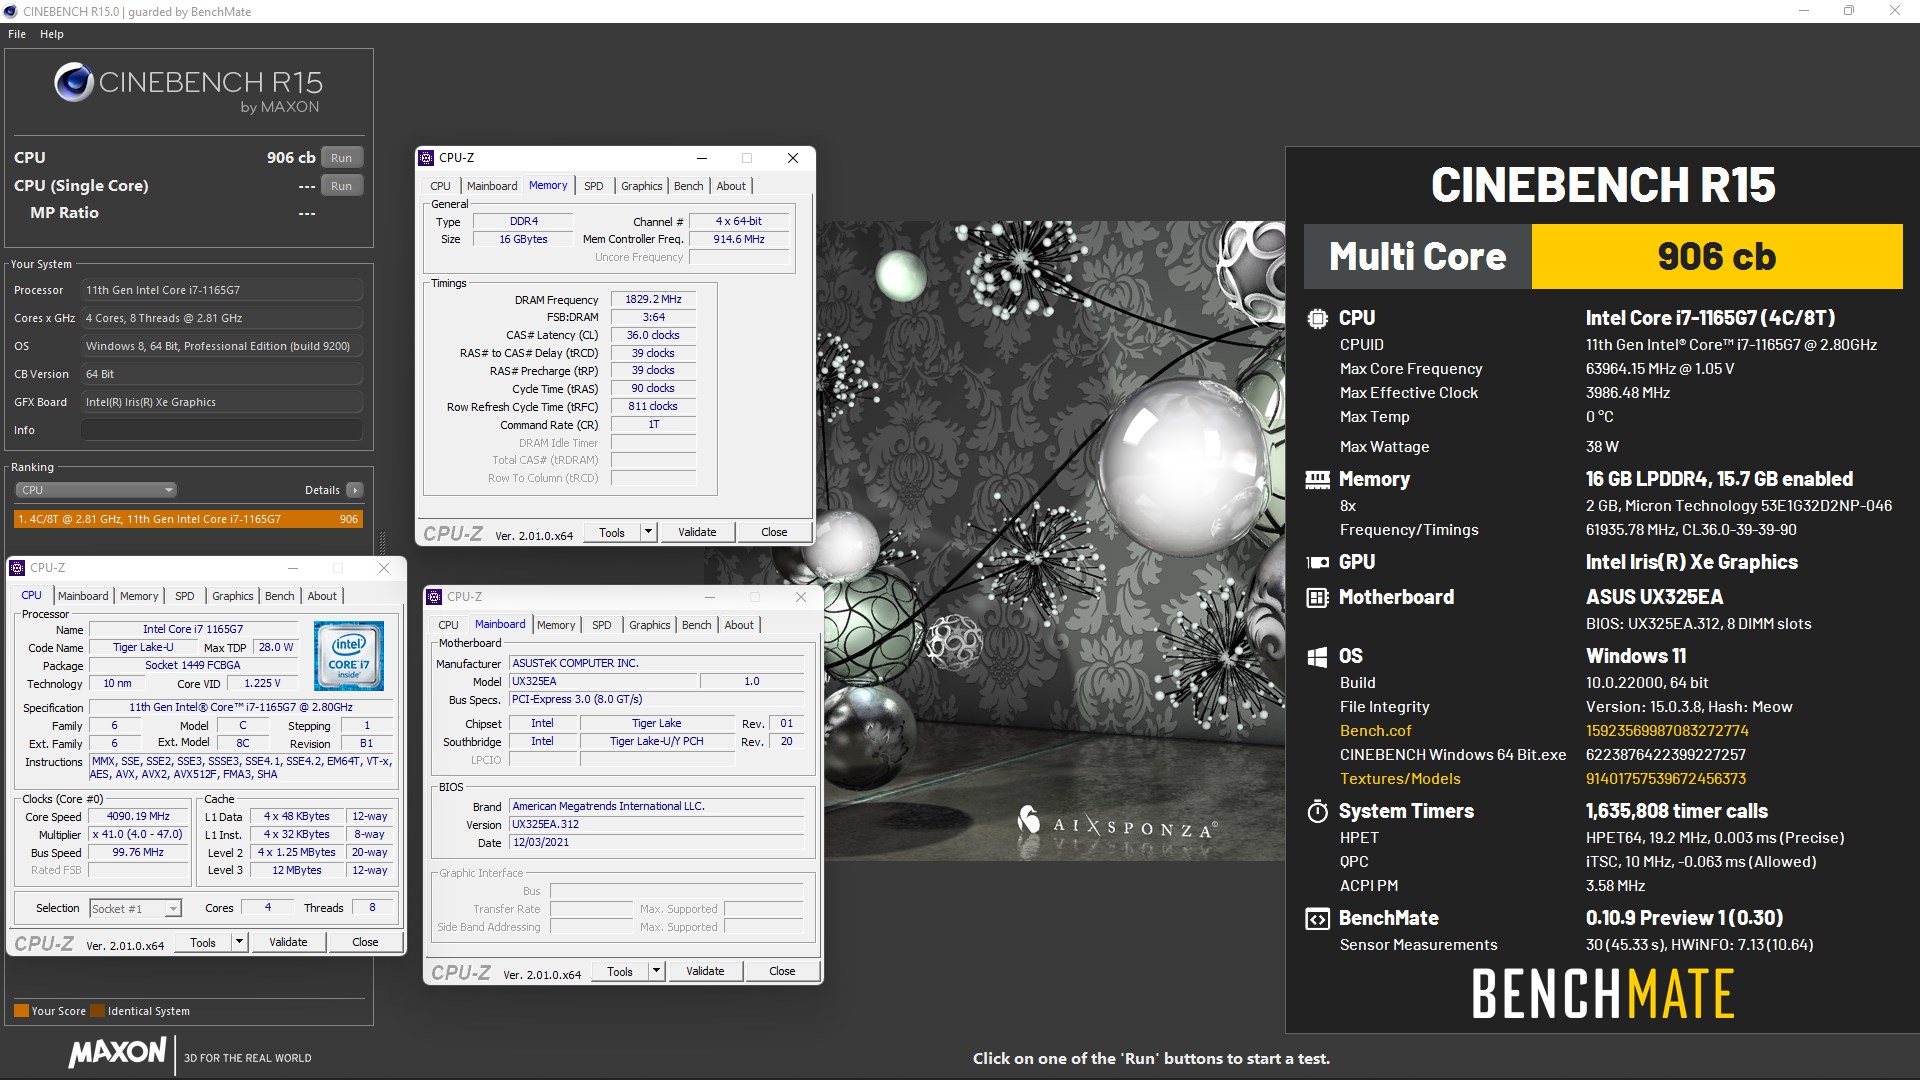1920x1080 pixels.
Task: Open the CPU ranking dropdown
Action: tap(96, 490)
